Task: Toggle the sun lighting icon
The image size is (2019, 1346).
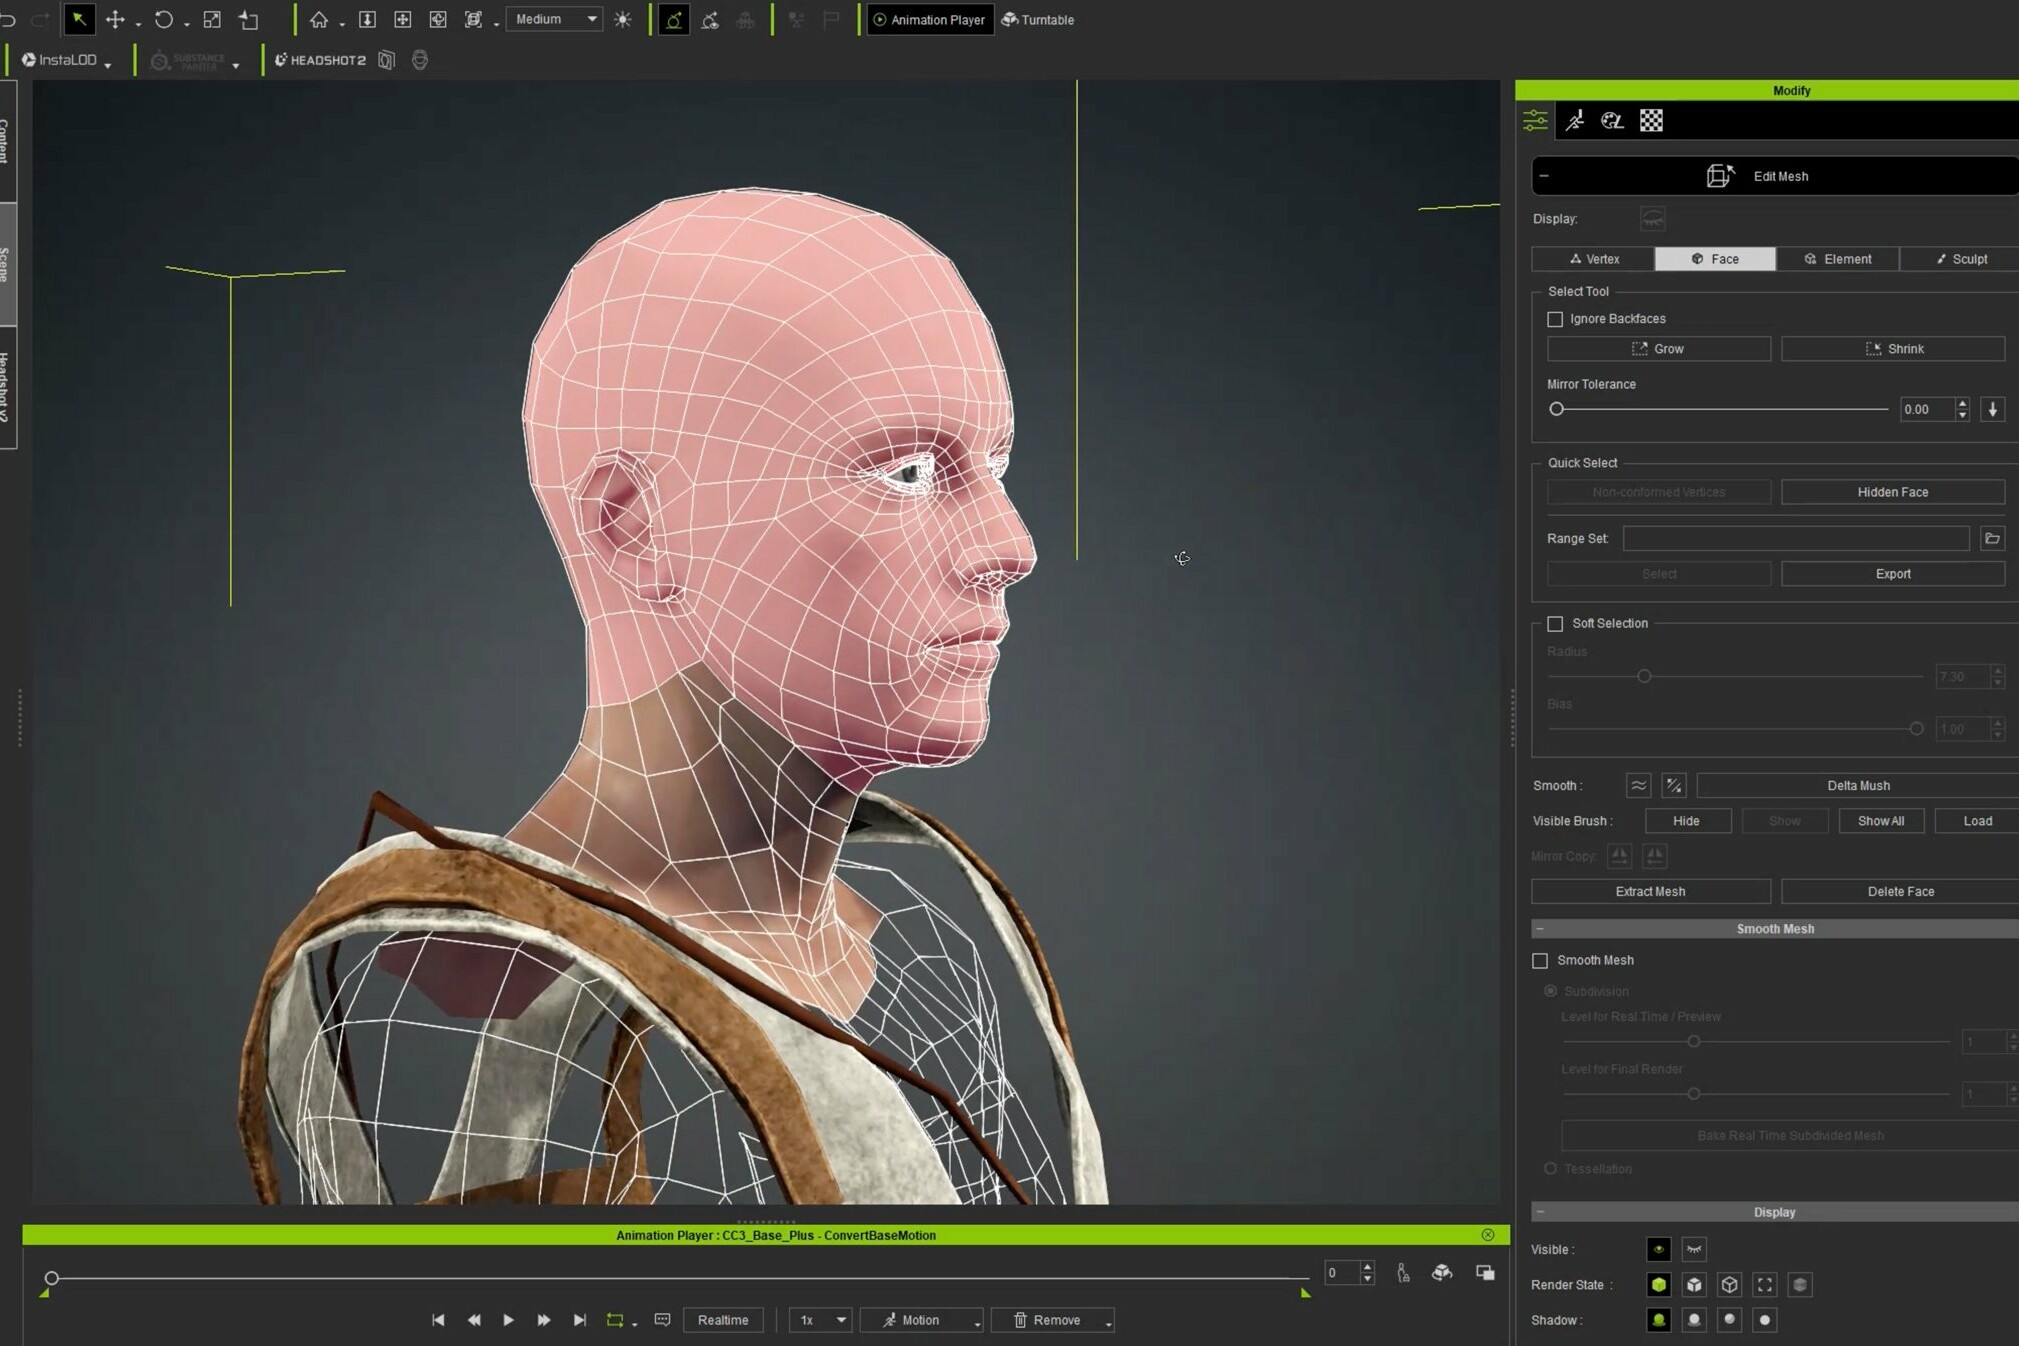Action: coord(623,19)
